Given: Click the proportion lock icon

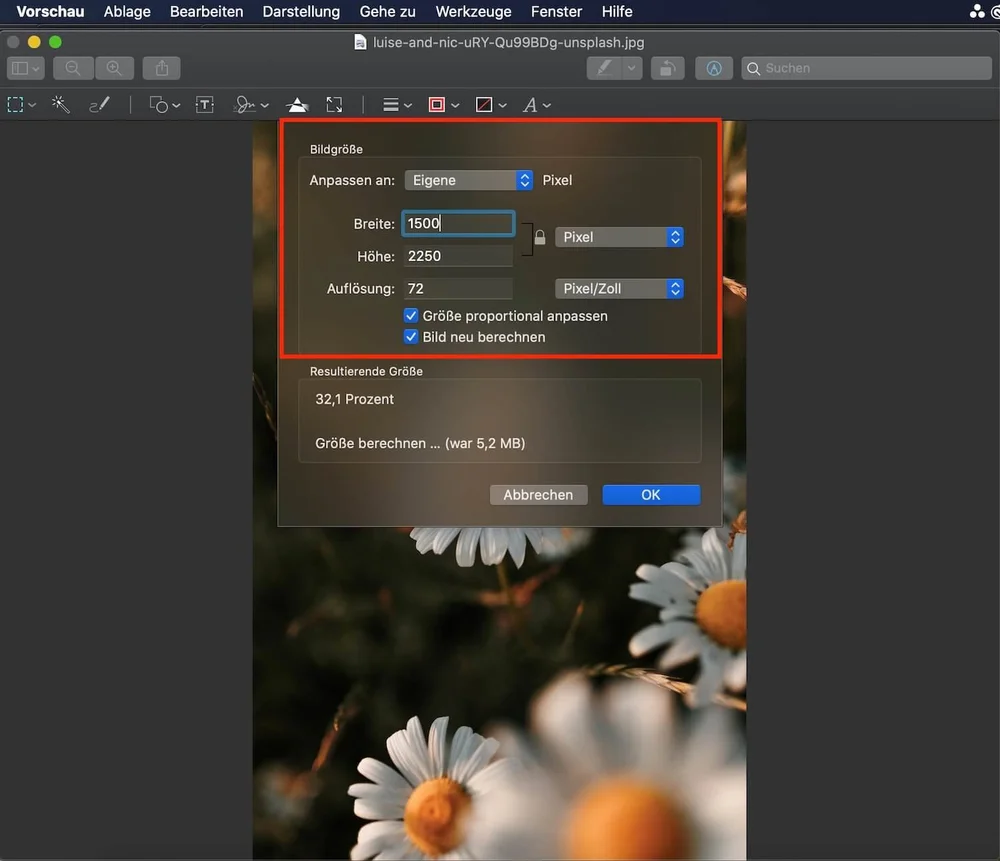Looking at the screenshot, I should tap(540, 238).
